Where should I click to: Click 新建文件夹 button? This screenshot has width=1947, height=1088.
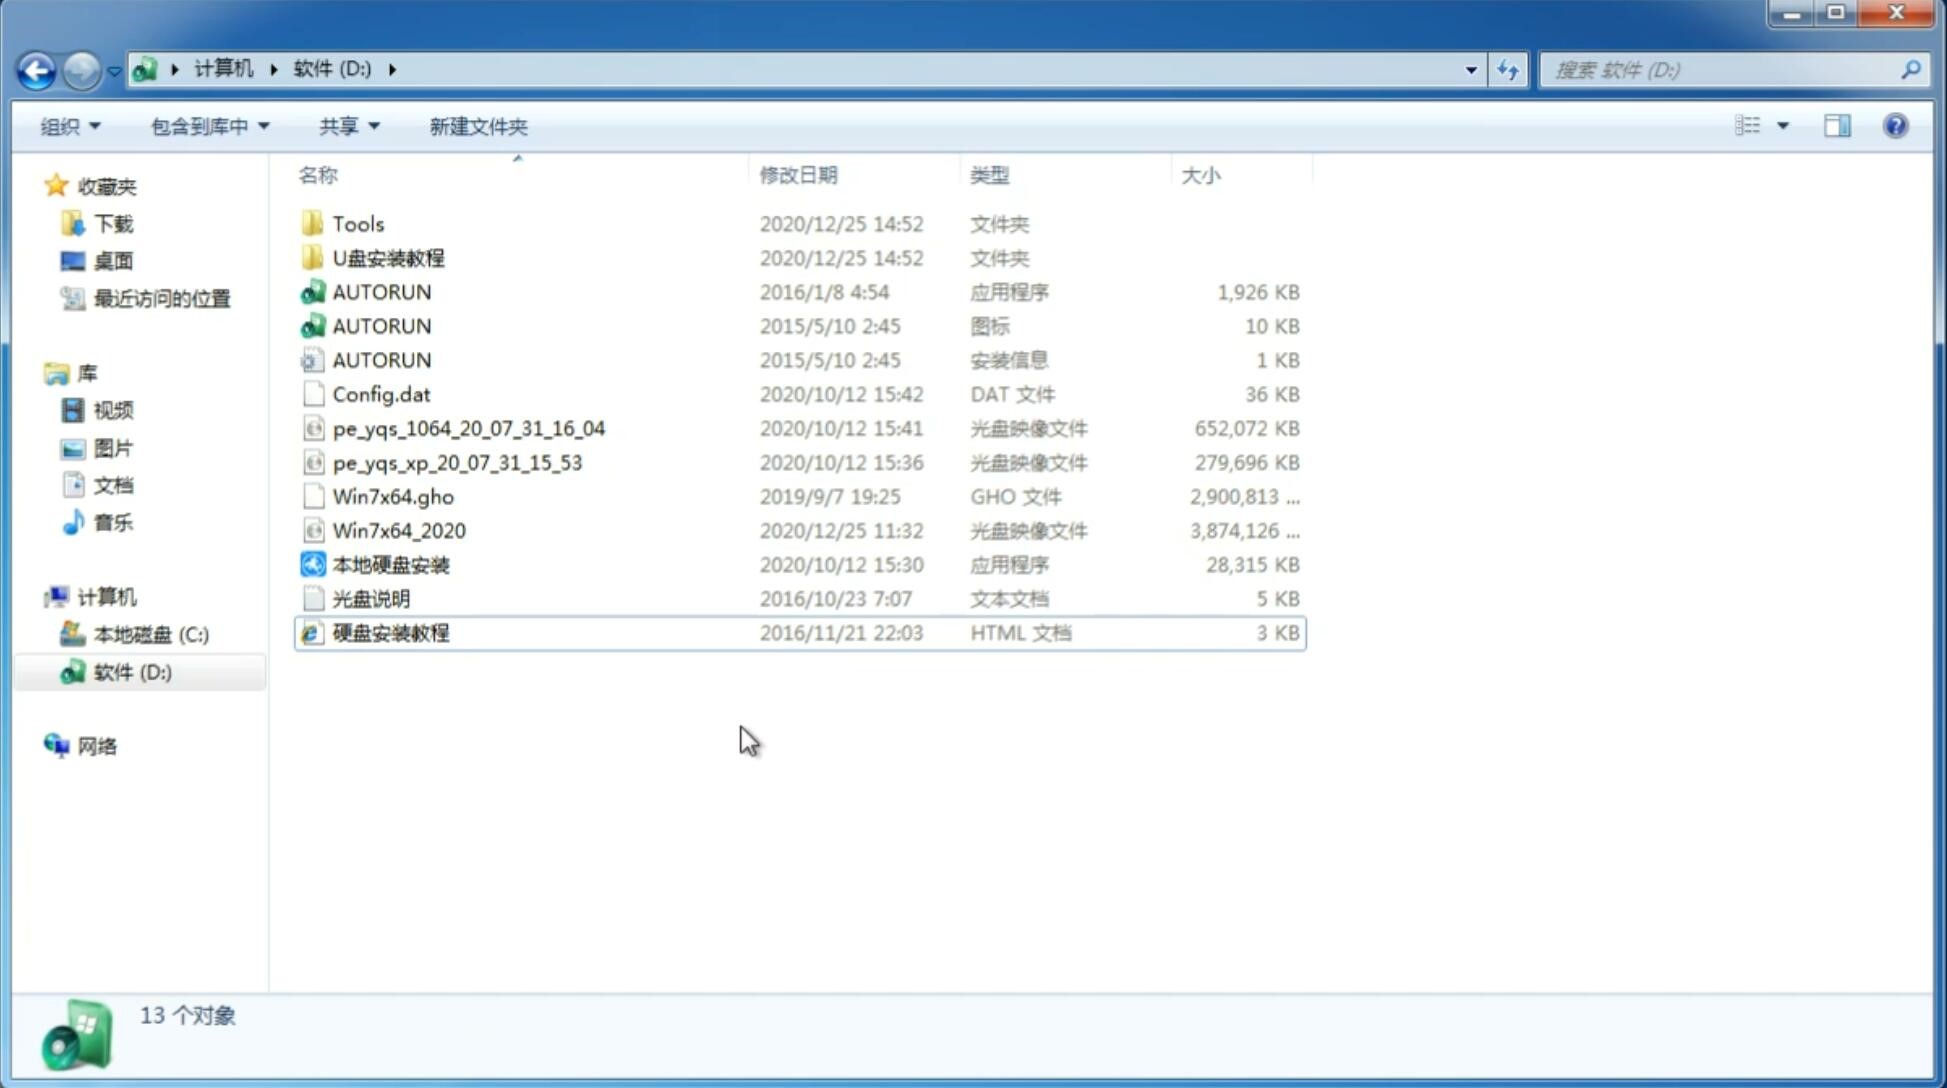[x=477, y=126]
